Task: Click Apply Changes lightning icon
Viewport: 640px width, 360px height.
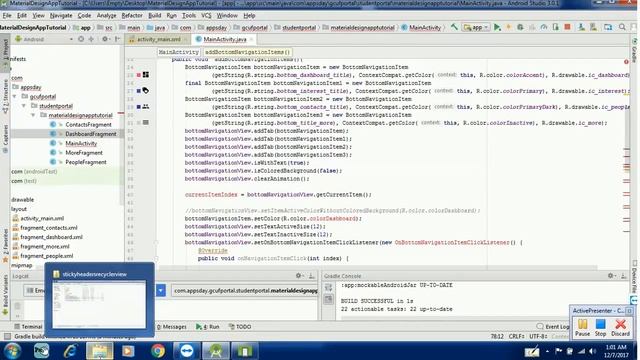Action: tap(509, 27)
